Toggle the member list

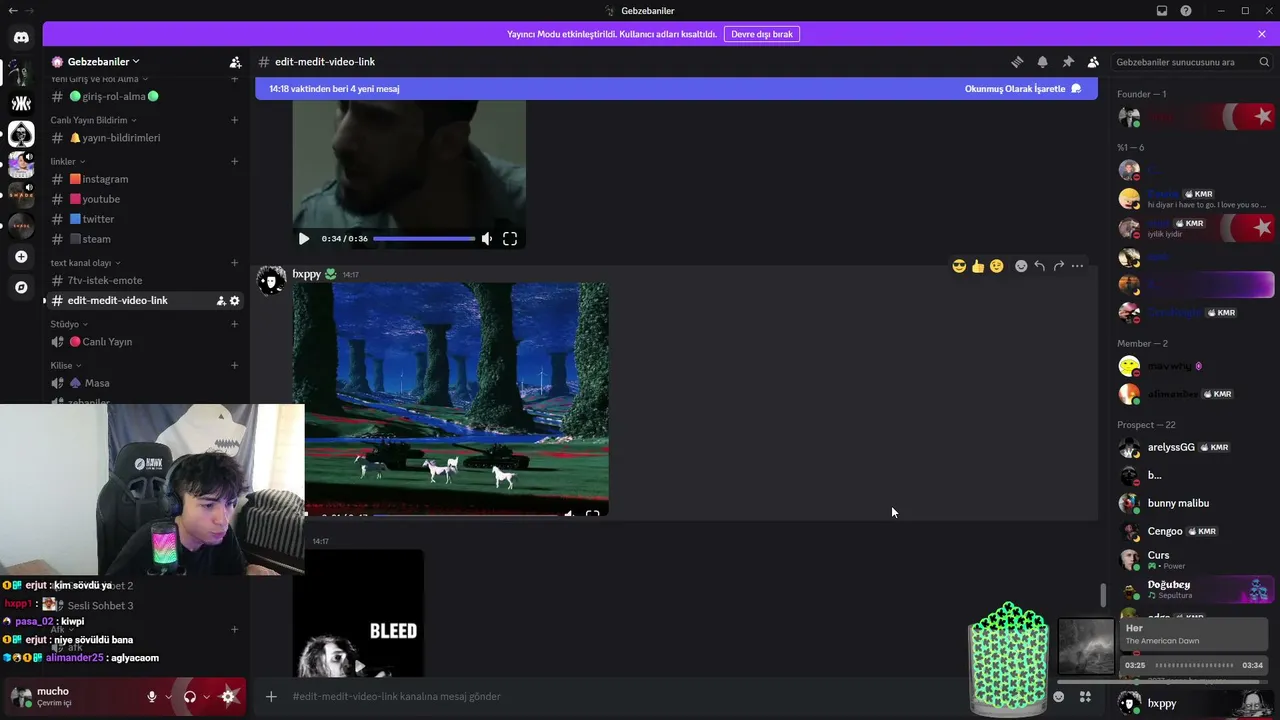[x=1093, y=62]
